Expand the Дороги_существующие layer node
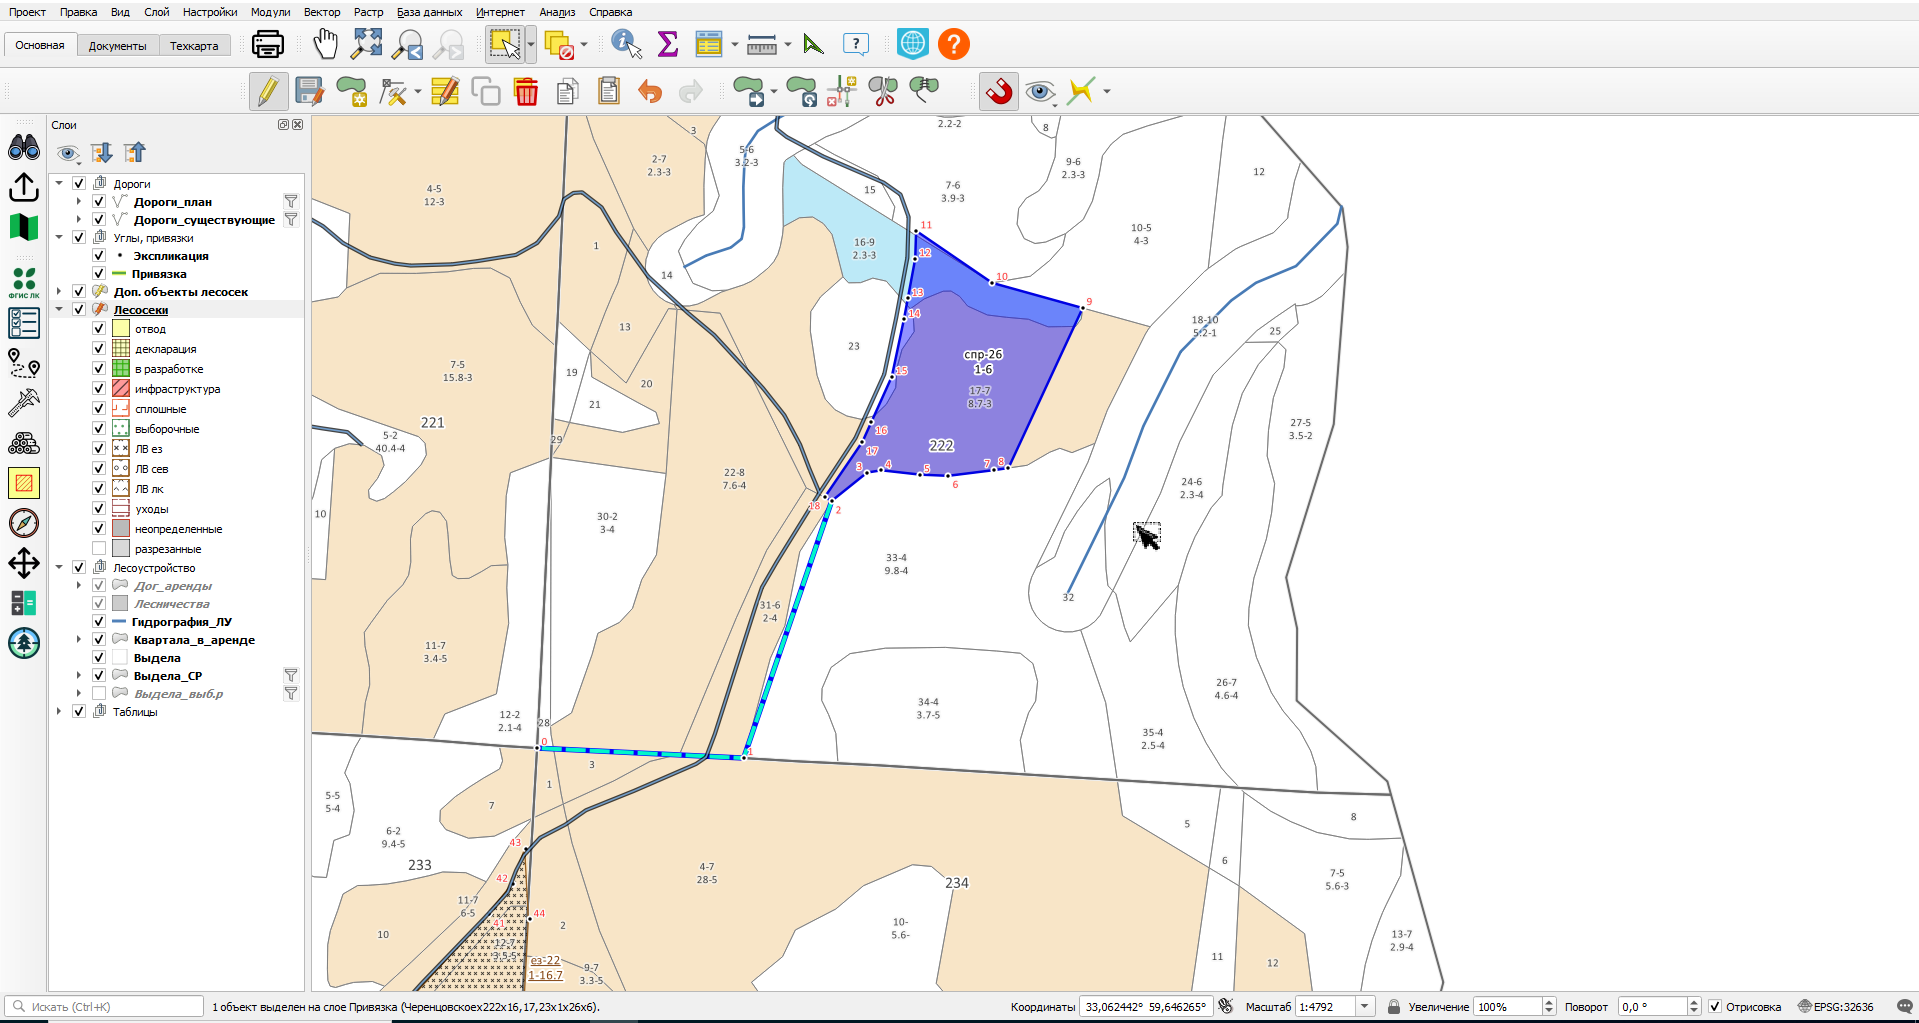Viewport: 1919px width, 1023px height. click(x=79, y=220)
